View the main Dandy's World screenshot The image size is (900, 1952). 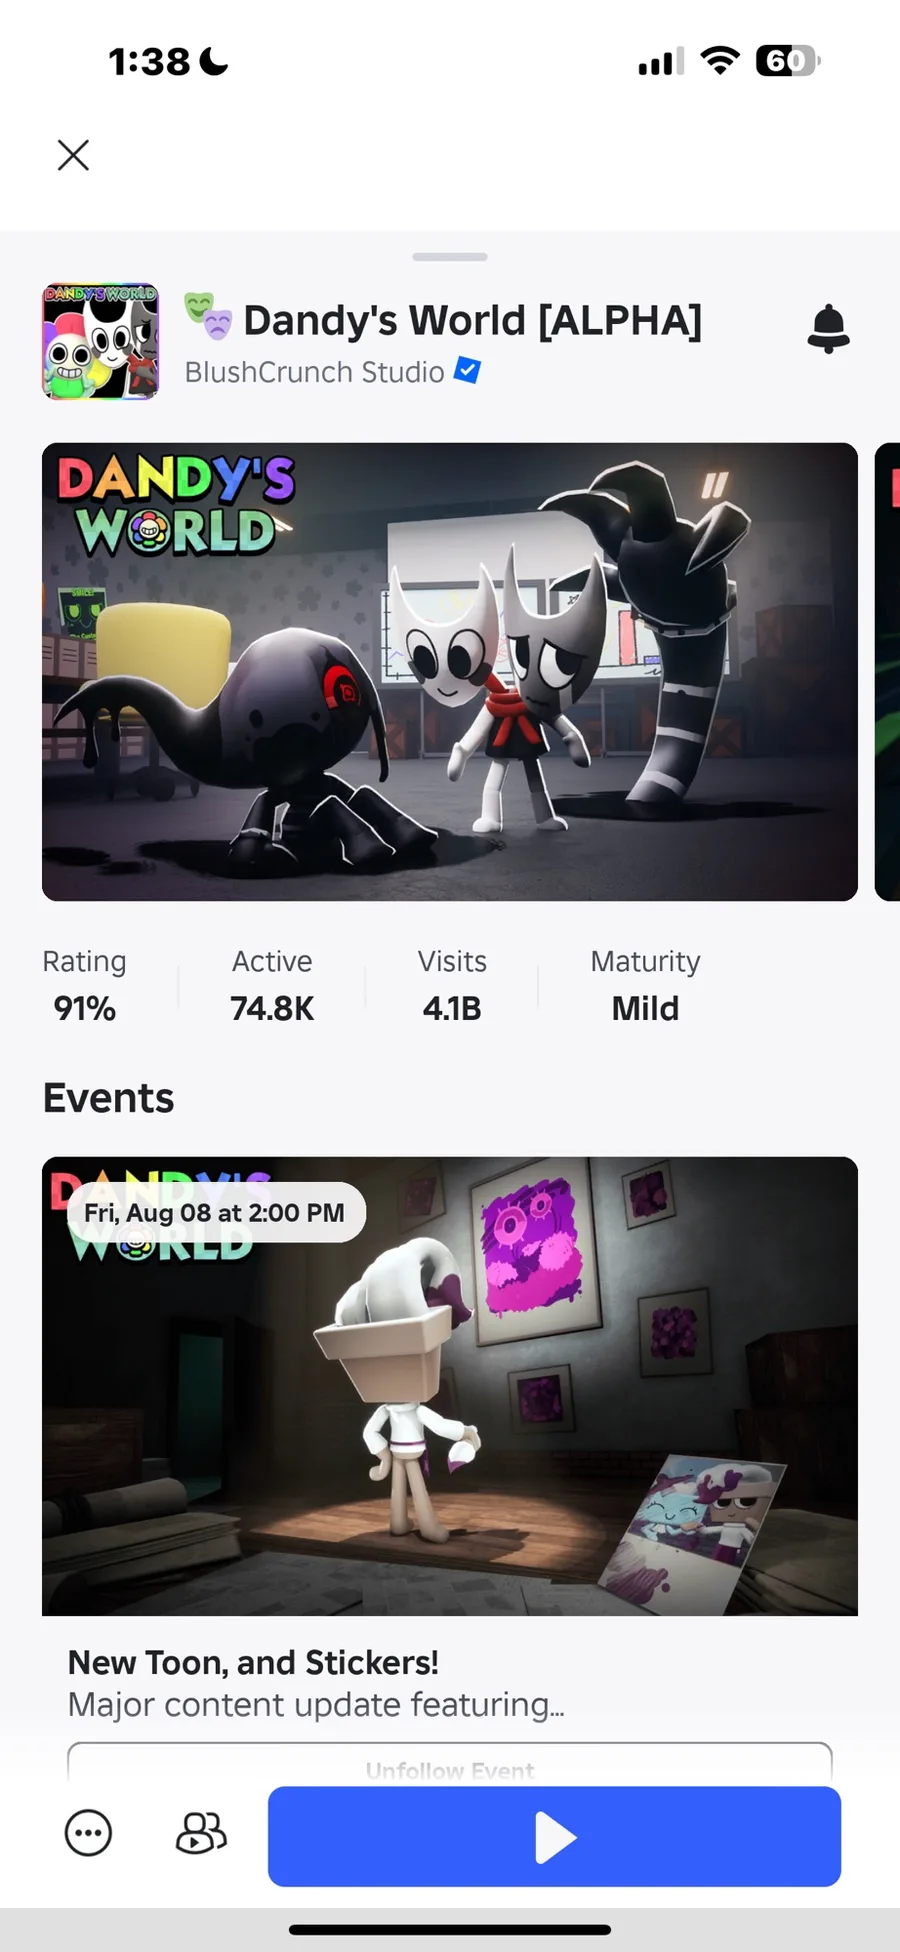[x=450, y=672]
